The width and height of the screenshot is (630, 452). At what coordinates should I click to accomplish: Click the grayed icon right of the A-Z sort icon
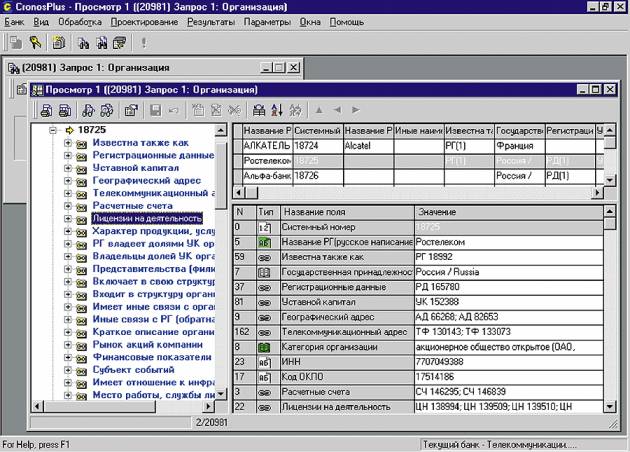pyautogui.click(x=295, y=110)
